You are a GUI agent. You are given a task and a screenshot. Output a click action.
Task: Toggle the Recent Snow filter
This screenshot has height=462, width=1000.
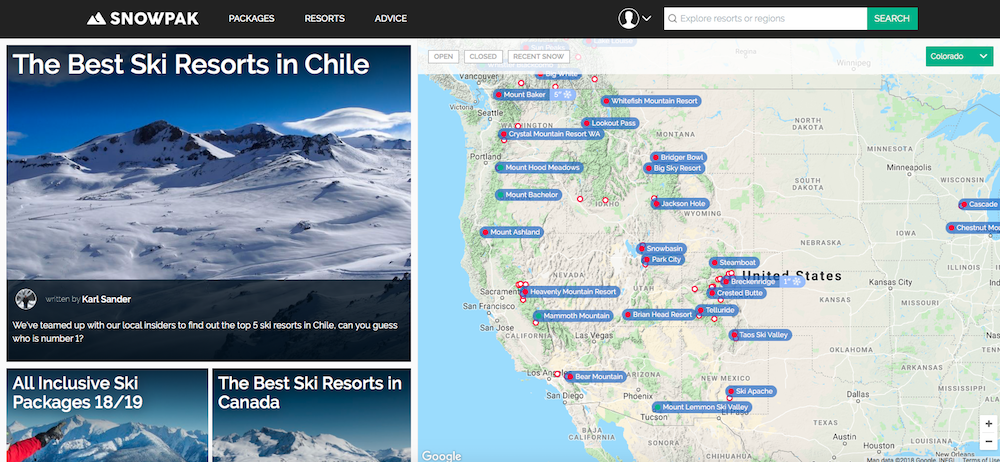(x=538, y=57)
